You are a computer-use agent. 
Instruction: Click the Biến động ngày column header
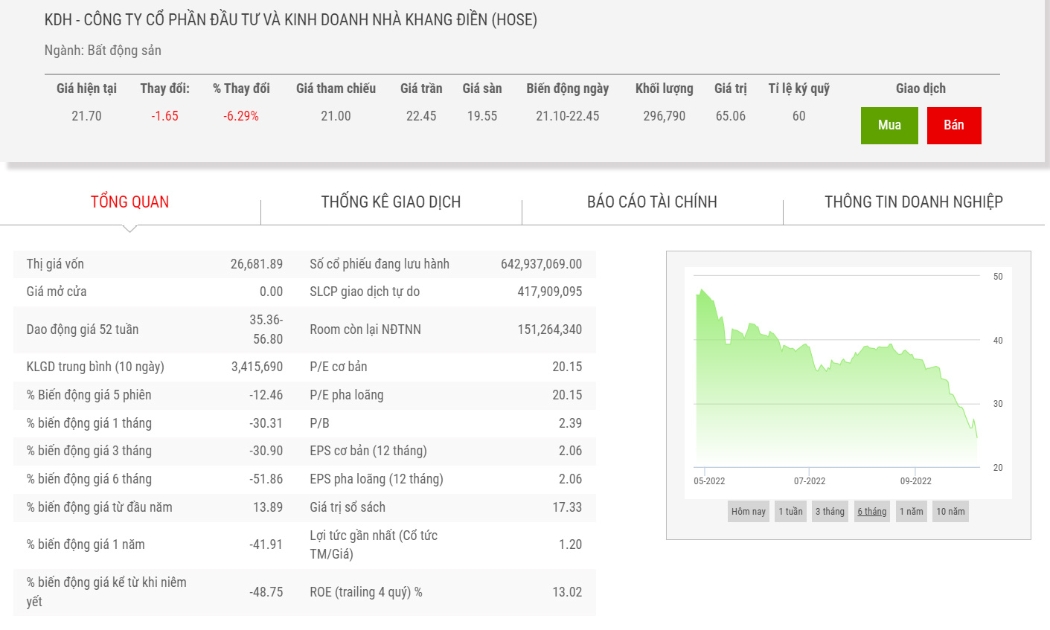(567, 88)
